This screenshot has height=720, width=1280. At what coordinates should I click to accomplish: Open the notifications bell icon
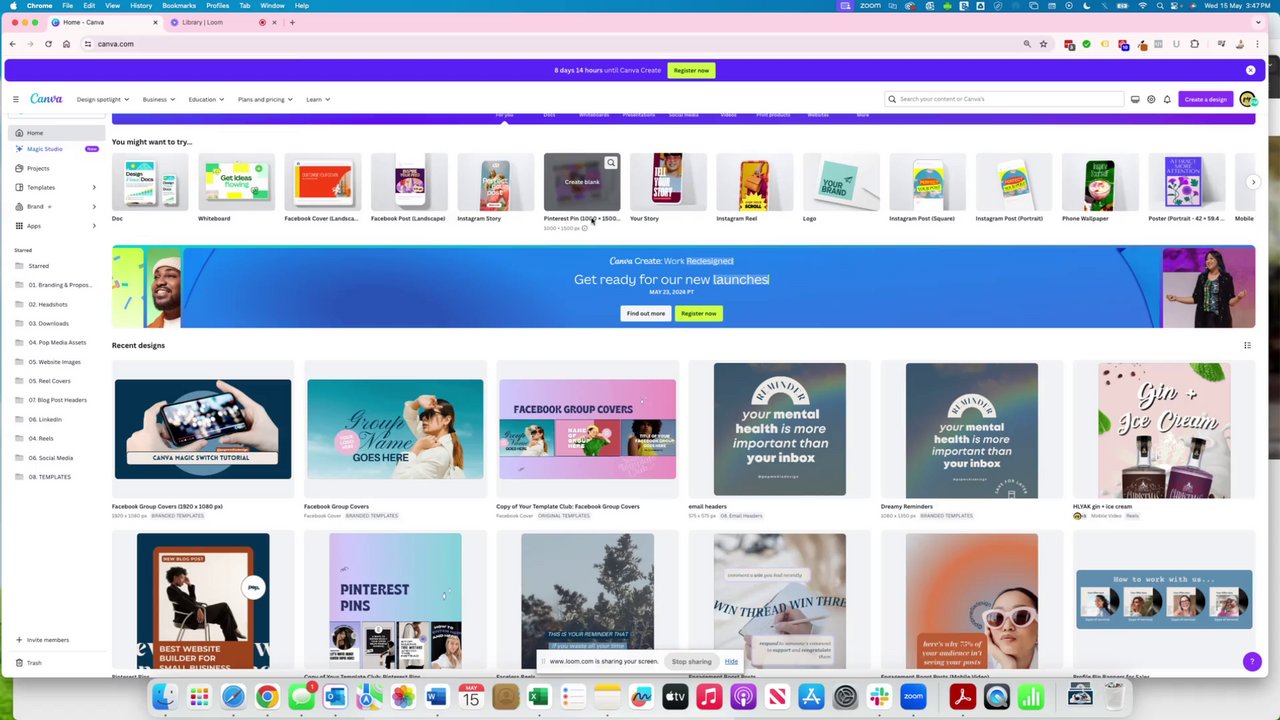pyautogui.click(x=1167, y=99)
